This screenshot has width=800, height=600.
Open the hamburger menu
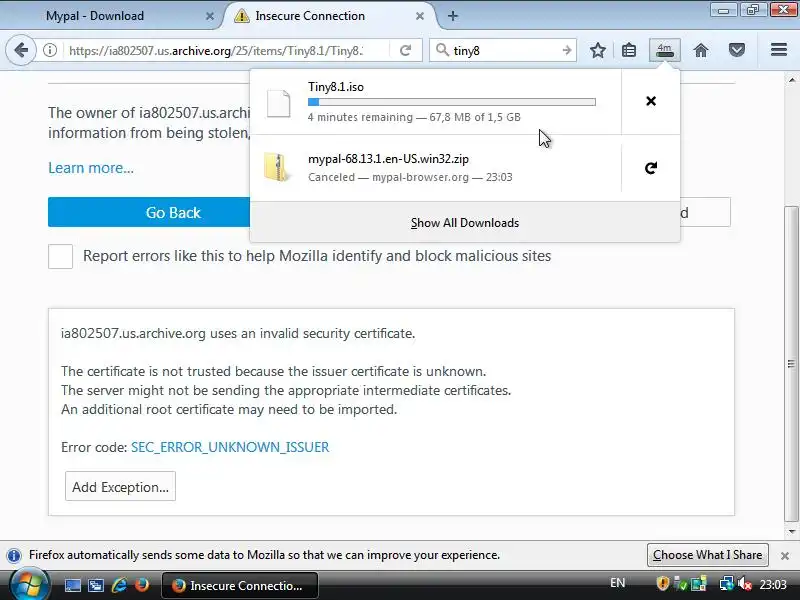(x=779, y=49)
